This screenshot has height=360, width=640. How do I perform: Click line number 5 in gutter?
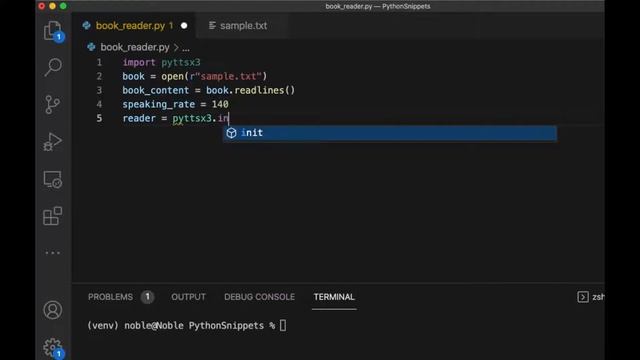99,118
